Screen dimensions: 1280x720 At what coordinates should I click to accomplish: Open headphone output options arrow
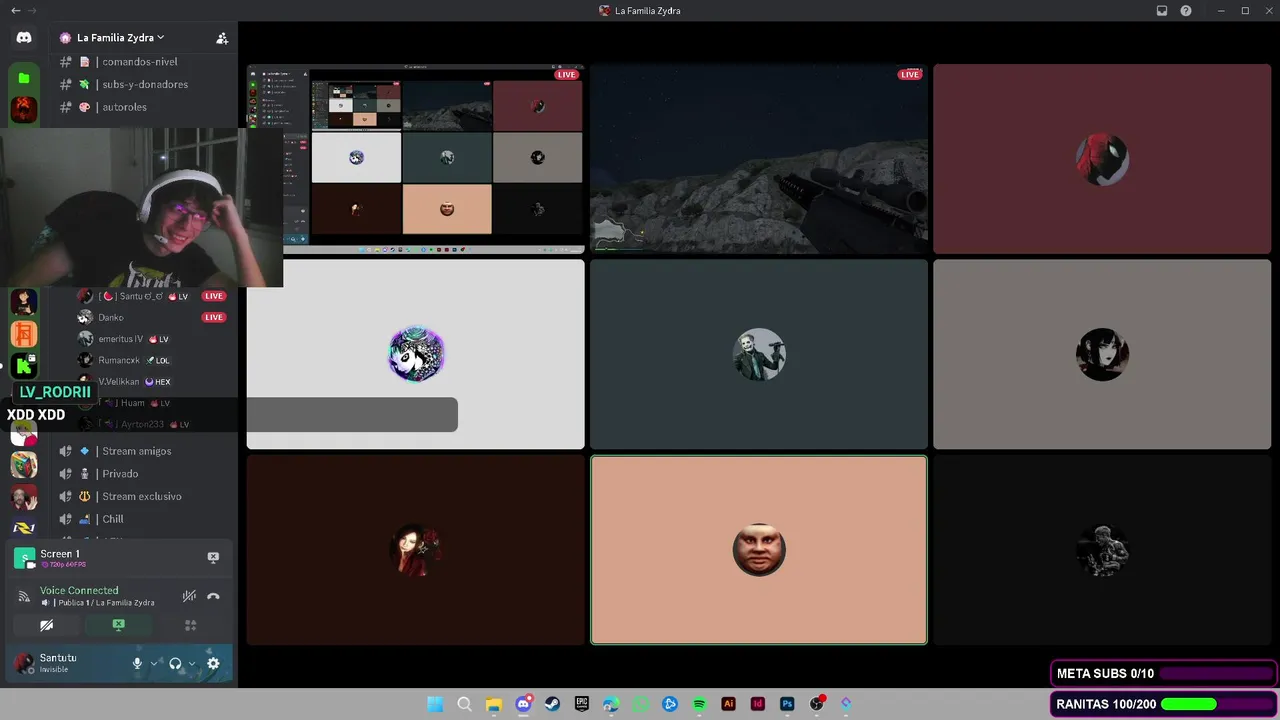(192, 663)
